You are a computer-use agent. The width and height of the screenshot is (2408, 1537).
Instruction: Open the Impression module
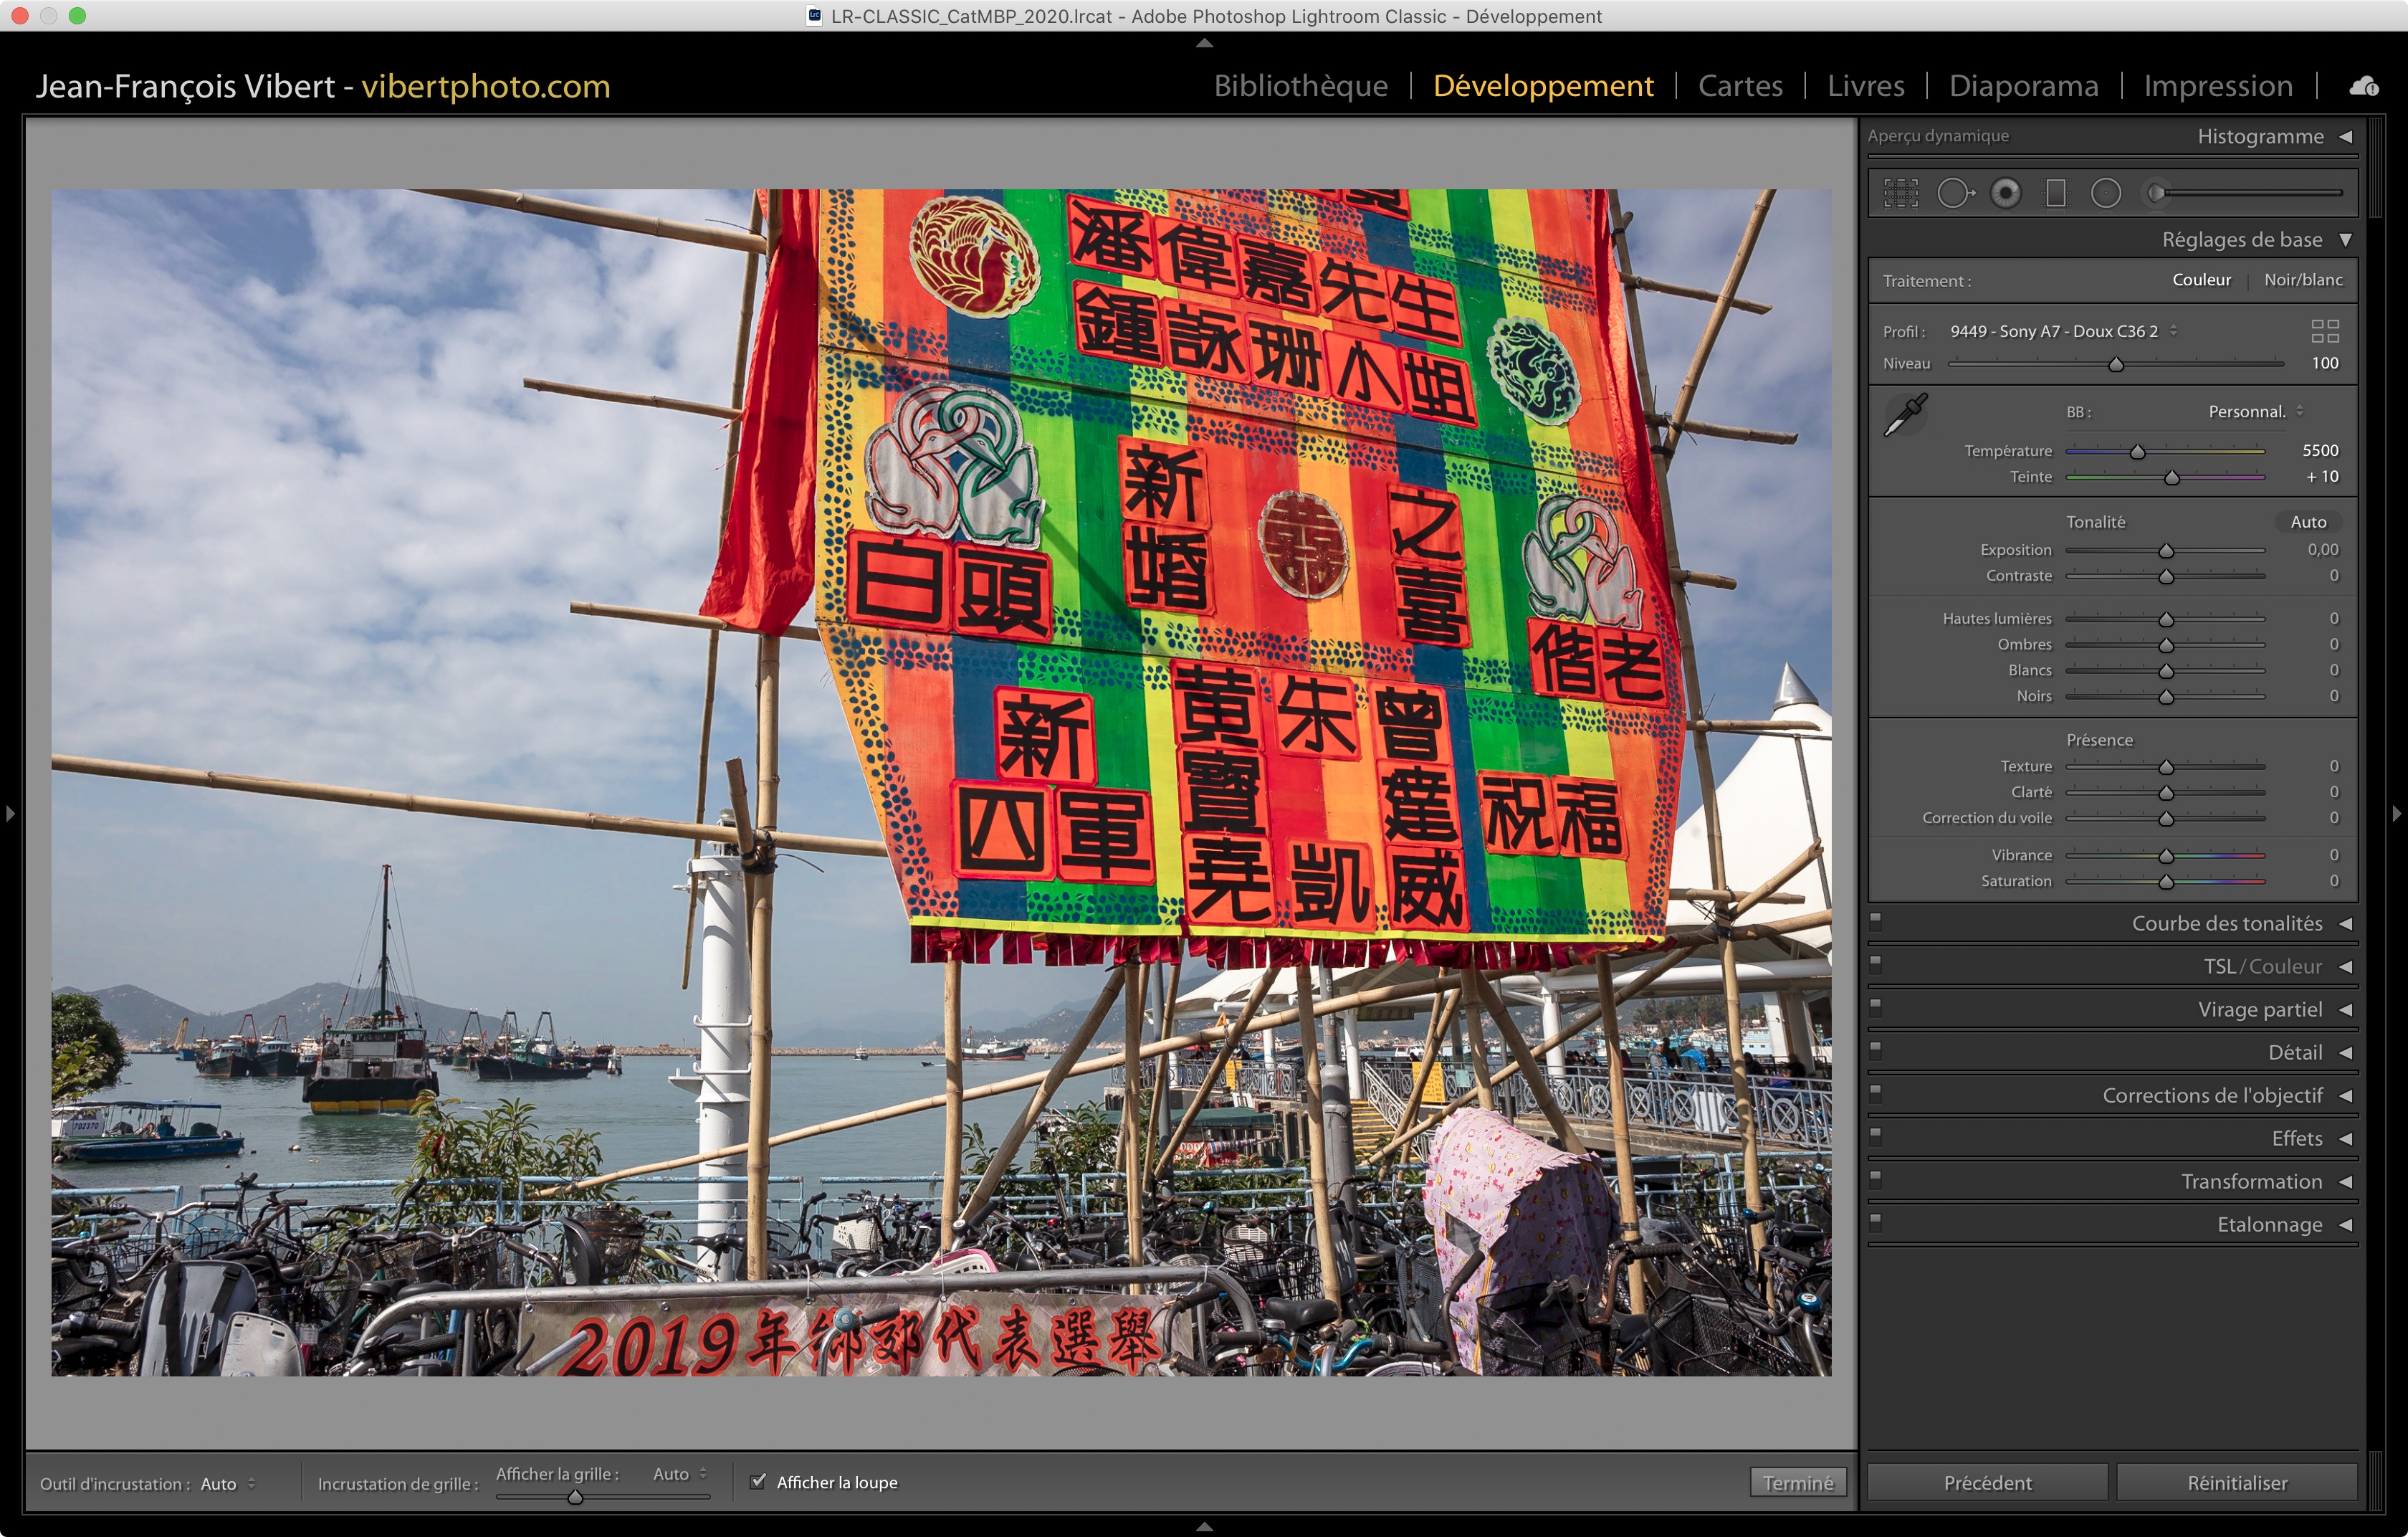click(2217, 86)
